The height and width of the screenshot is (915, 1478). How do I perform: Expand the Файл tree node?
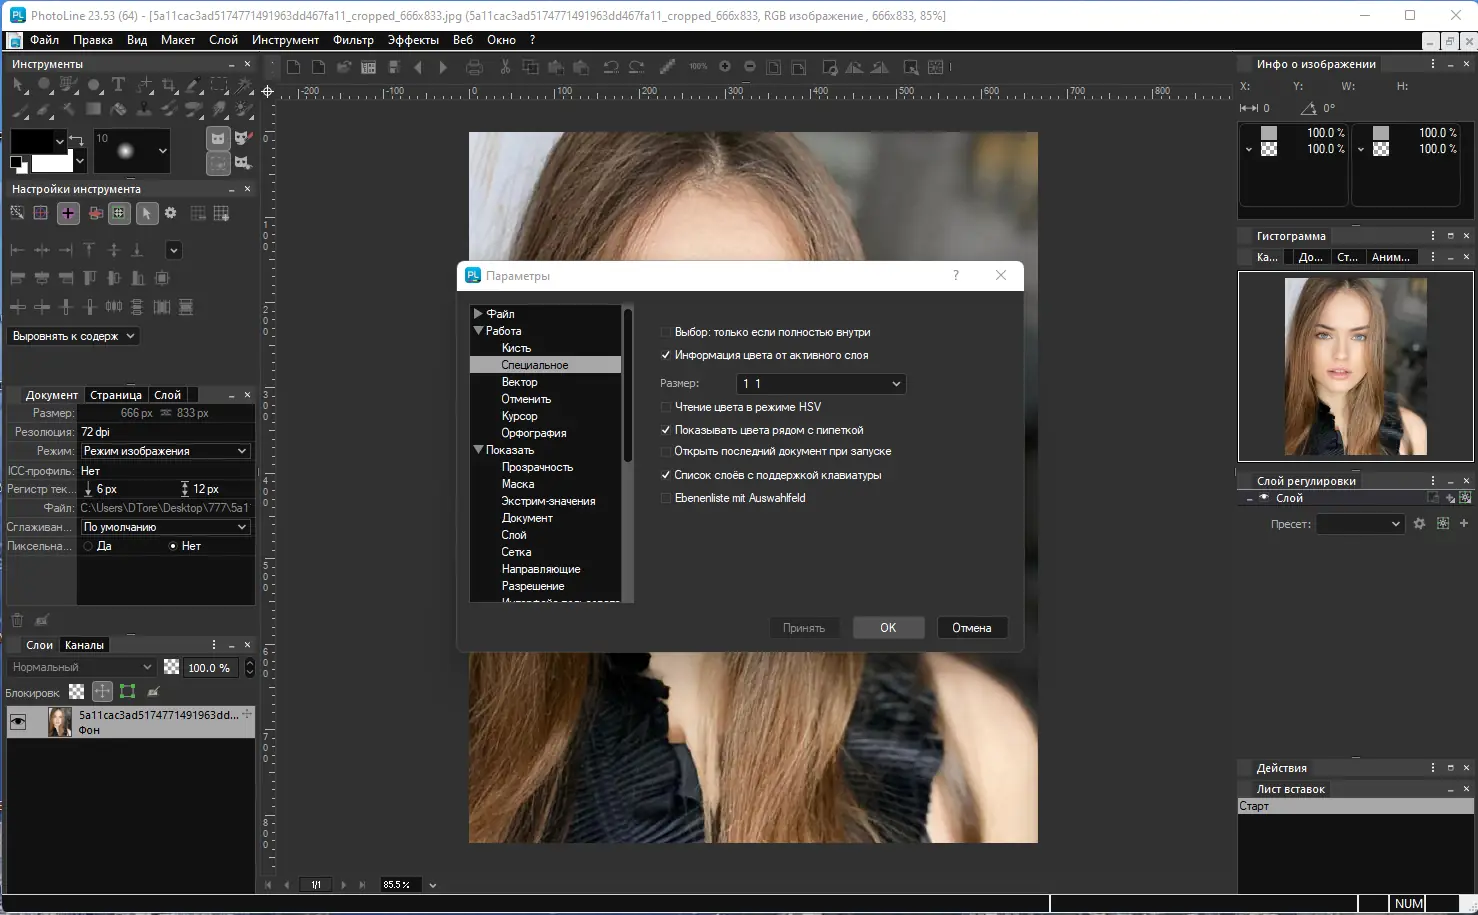click(x=478, y=314)
